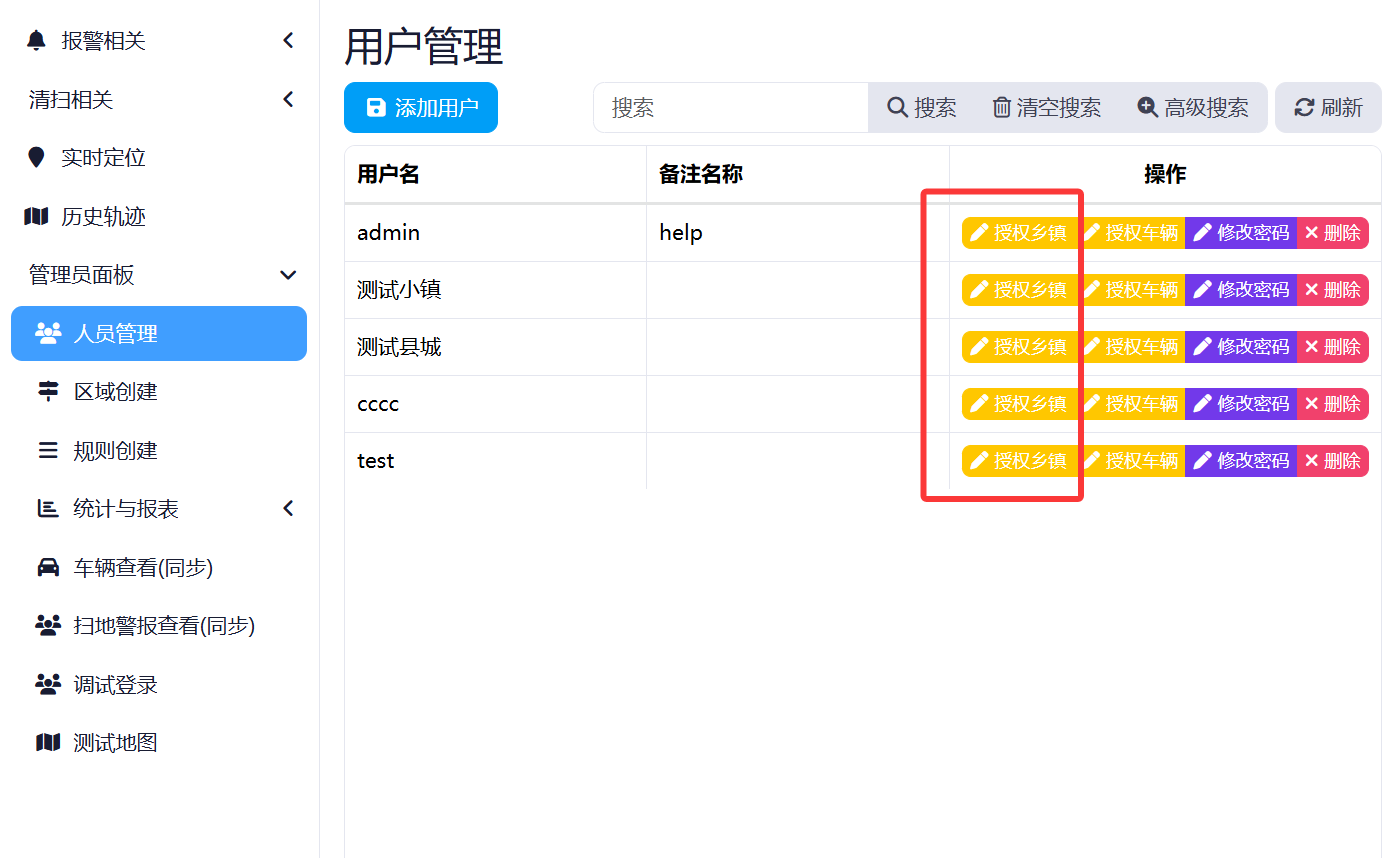
Task: Expand the 清扫相关 section arrow
Action: 288,100
